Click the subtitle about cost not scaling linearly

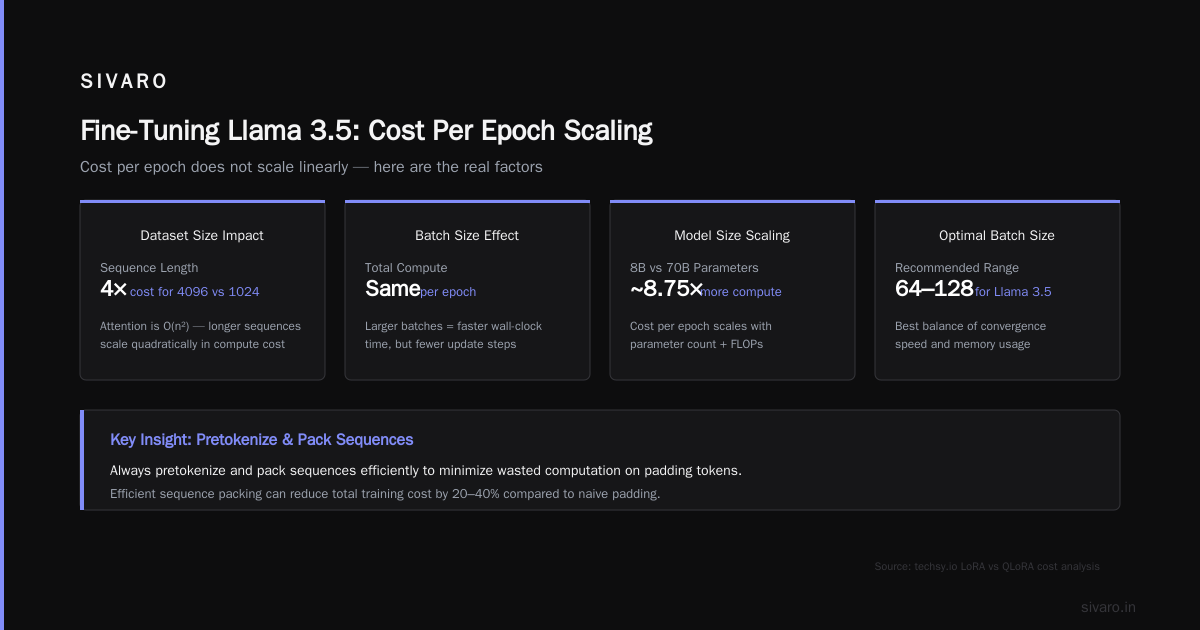click(x=311, y=167)
